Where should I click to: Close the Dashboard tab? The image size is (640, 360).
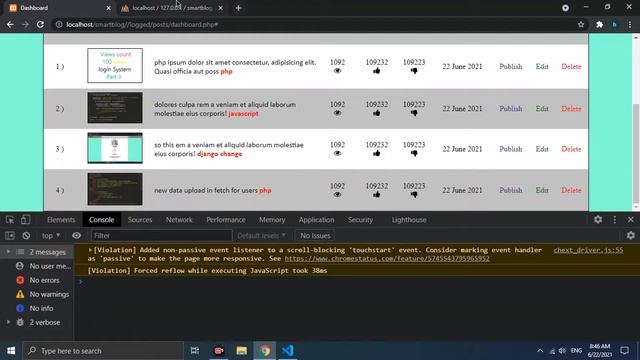click(x=109, y=8)
